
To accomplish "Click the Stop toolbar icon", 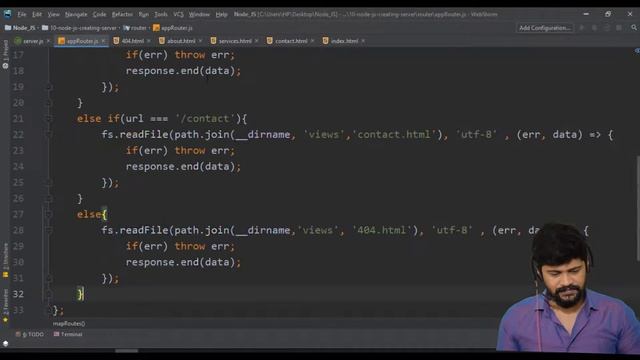I will click(619, 28).
